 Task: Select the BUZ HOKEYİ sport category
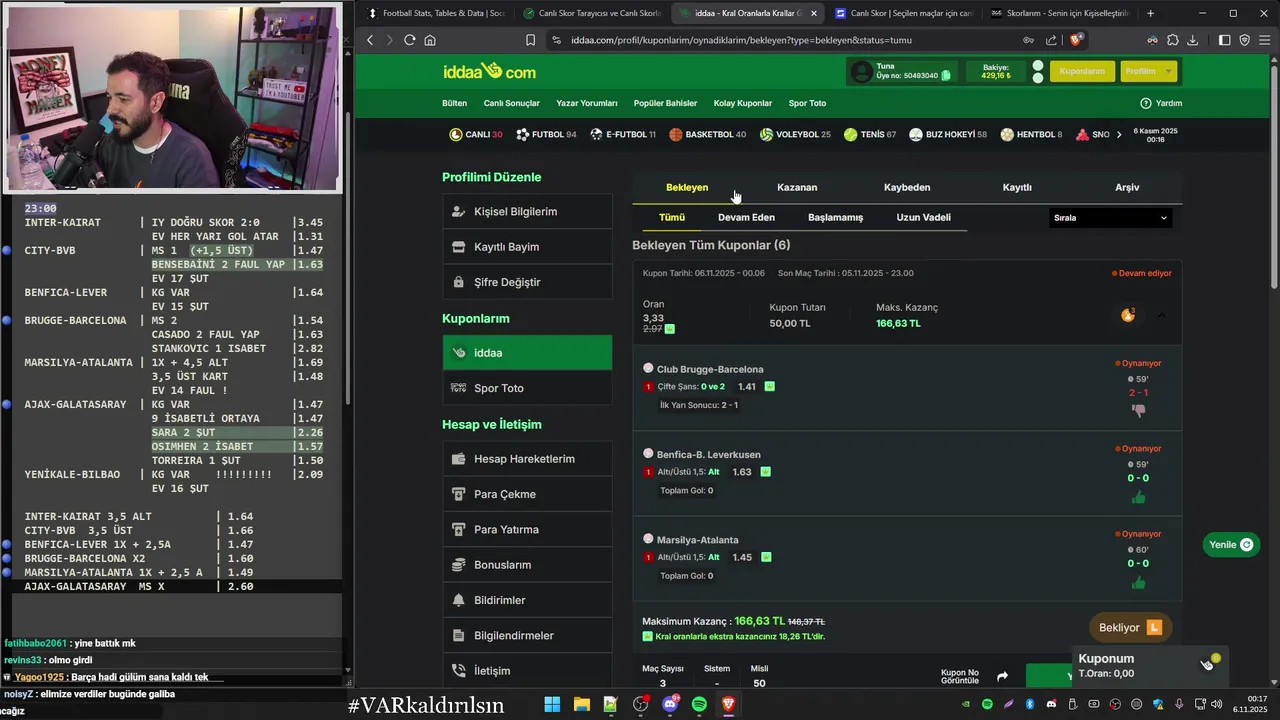click(x=948, y=134)
